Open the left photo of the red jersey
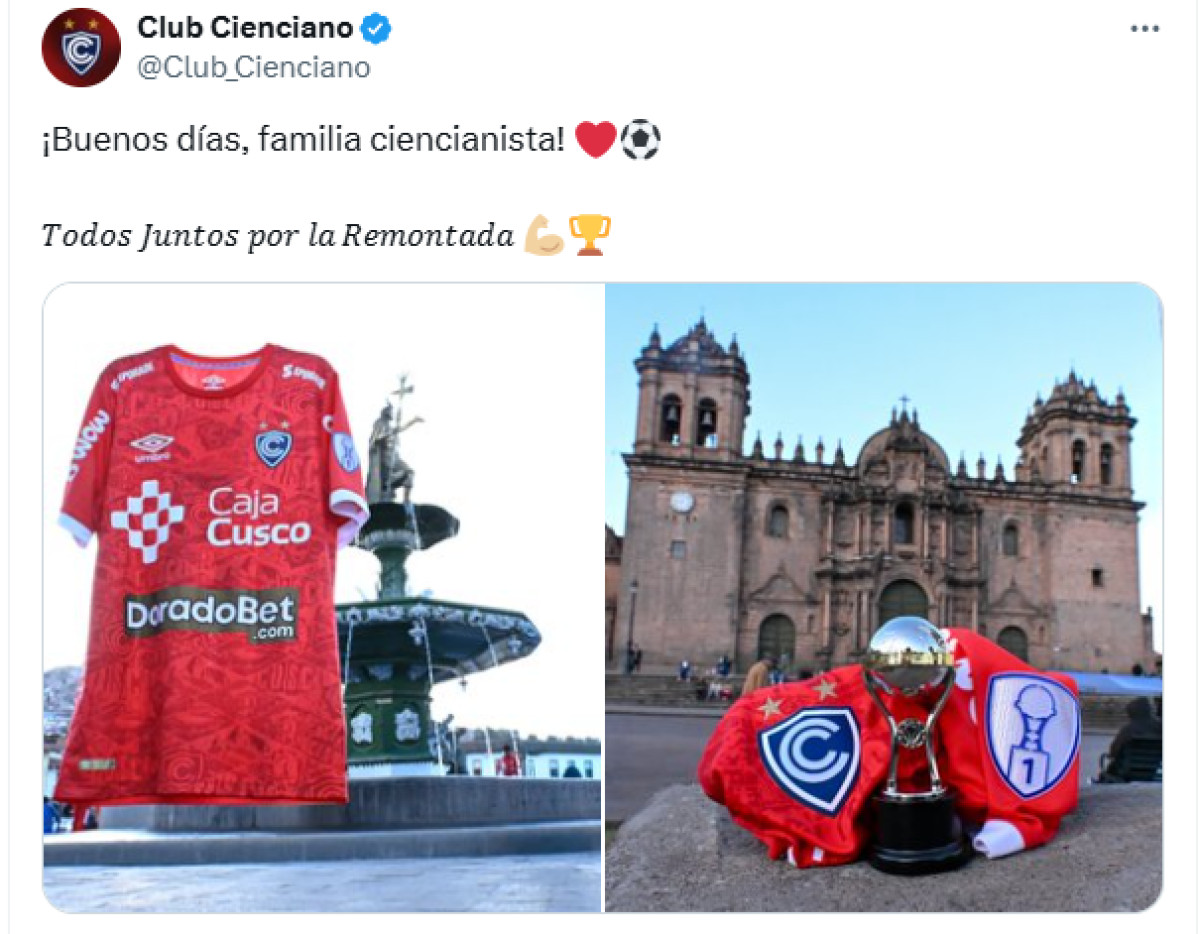The image size is (1200, 934). point(322,597)
